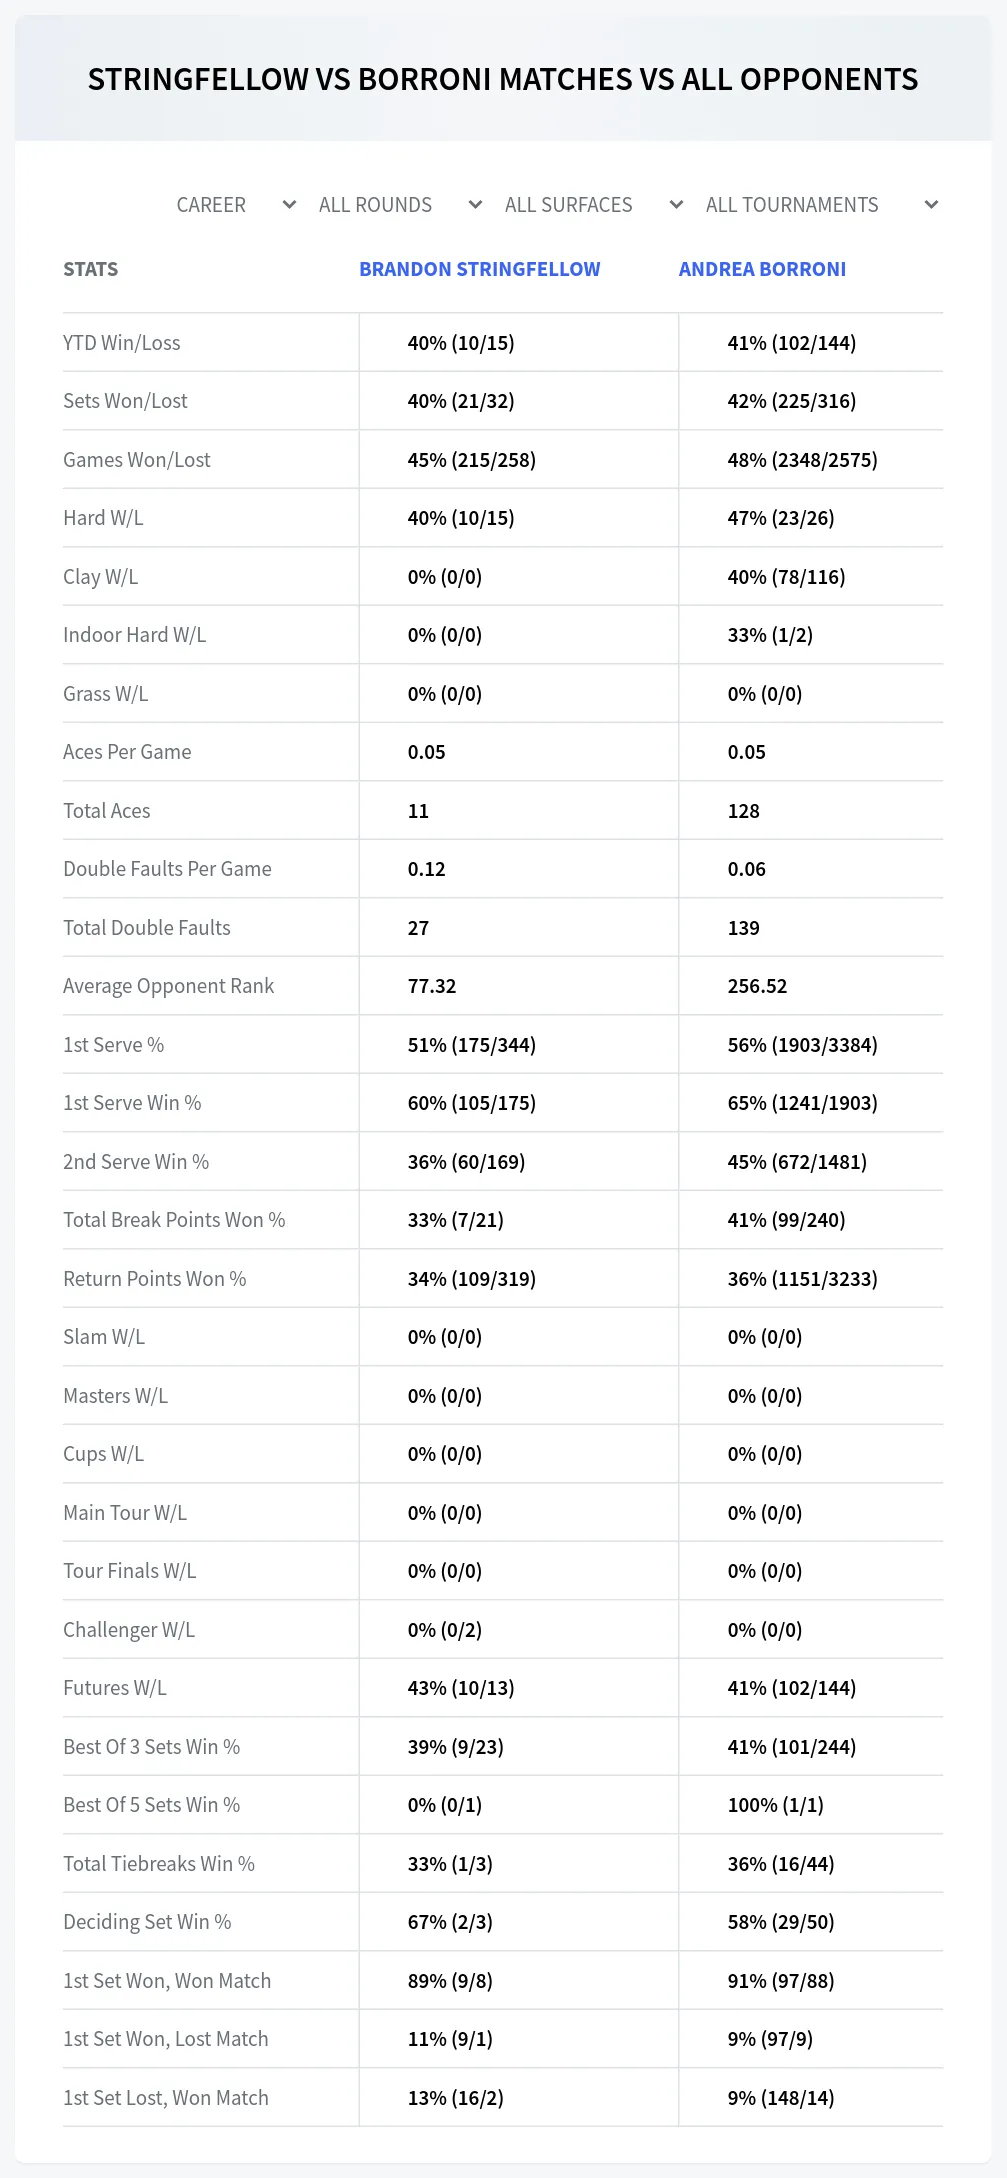Screen dimensions: 1007x2178
Task: Open the ALL SURFACES dropdown
Action: tap(594, 205)
